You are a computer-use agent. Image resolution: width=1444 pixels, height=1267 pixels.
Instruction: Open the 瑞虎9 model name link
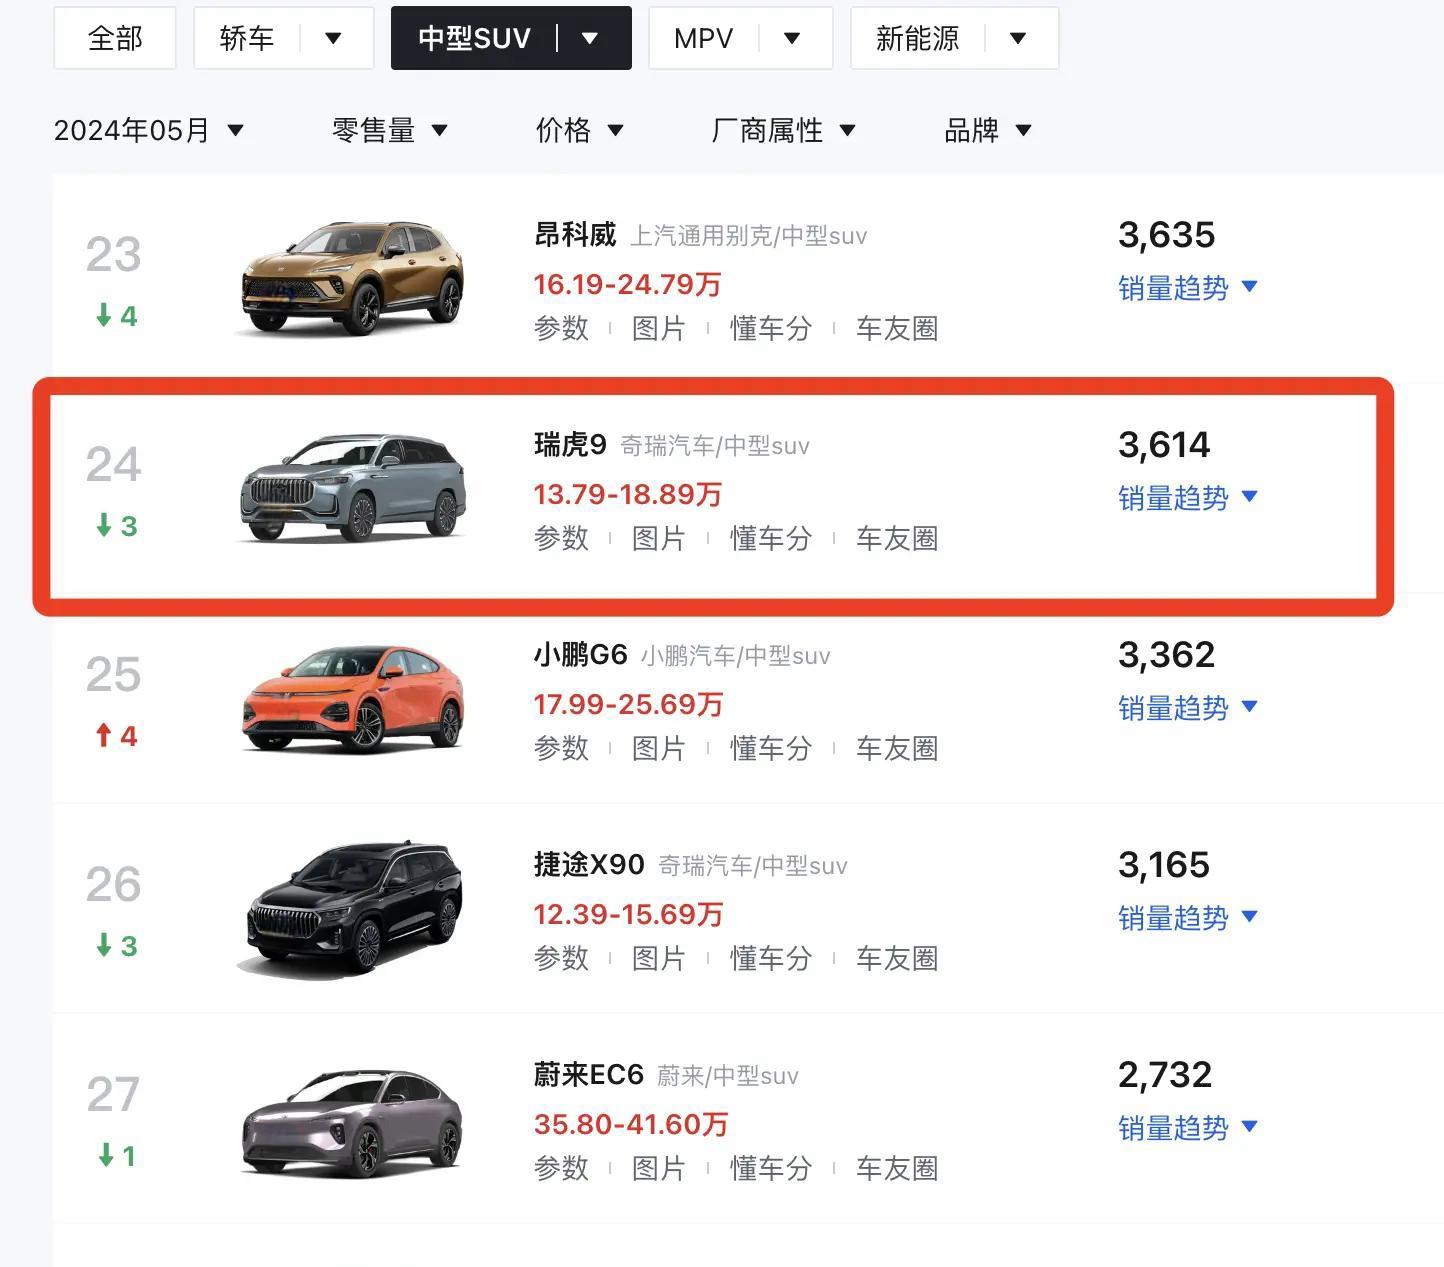coord(570,445)
